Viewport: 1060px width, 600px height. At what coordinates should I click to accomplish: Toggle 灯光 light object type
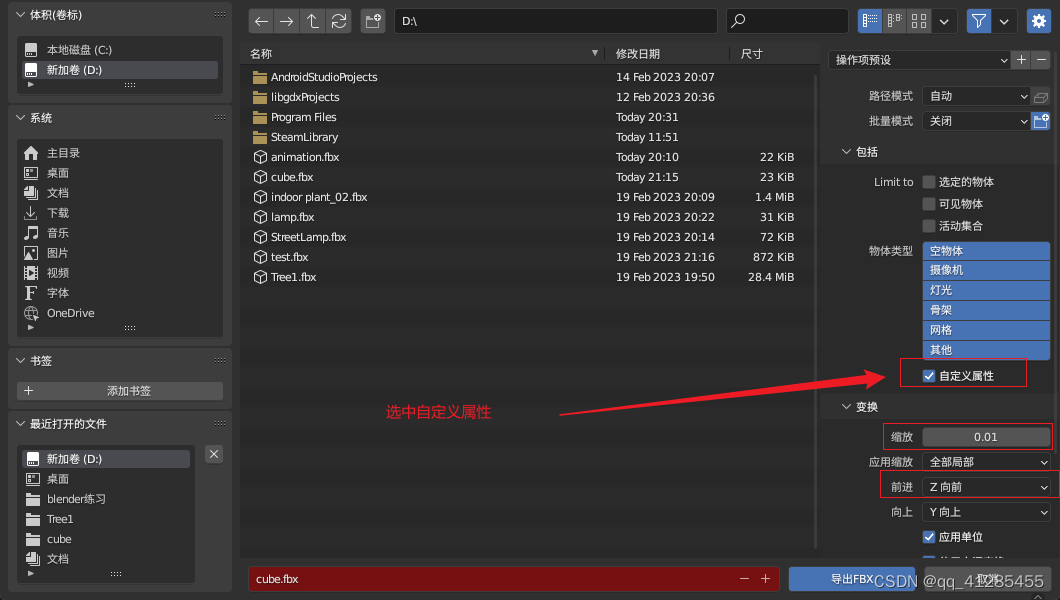point(986,290)
